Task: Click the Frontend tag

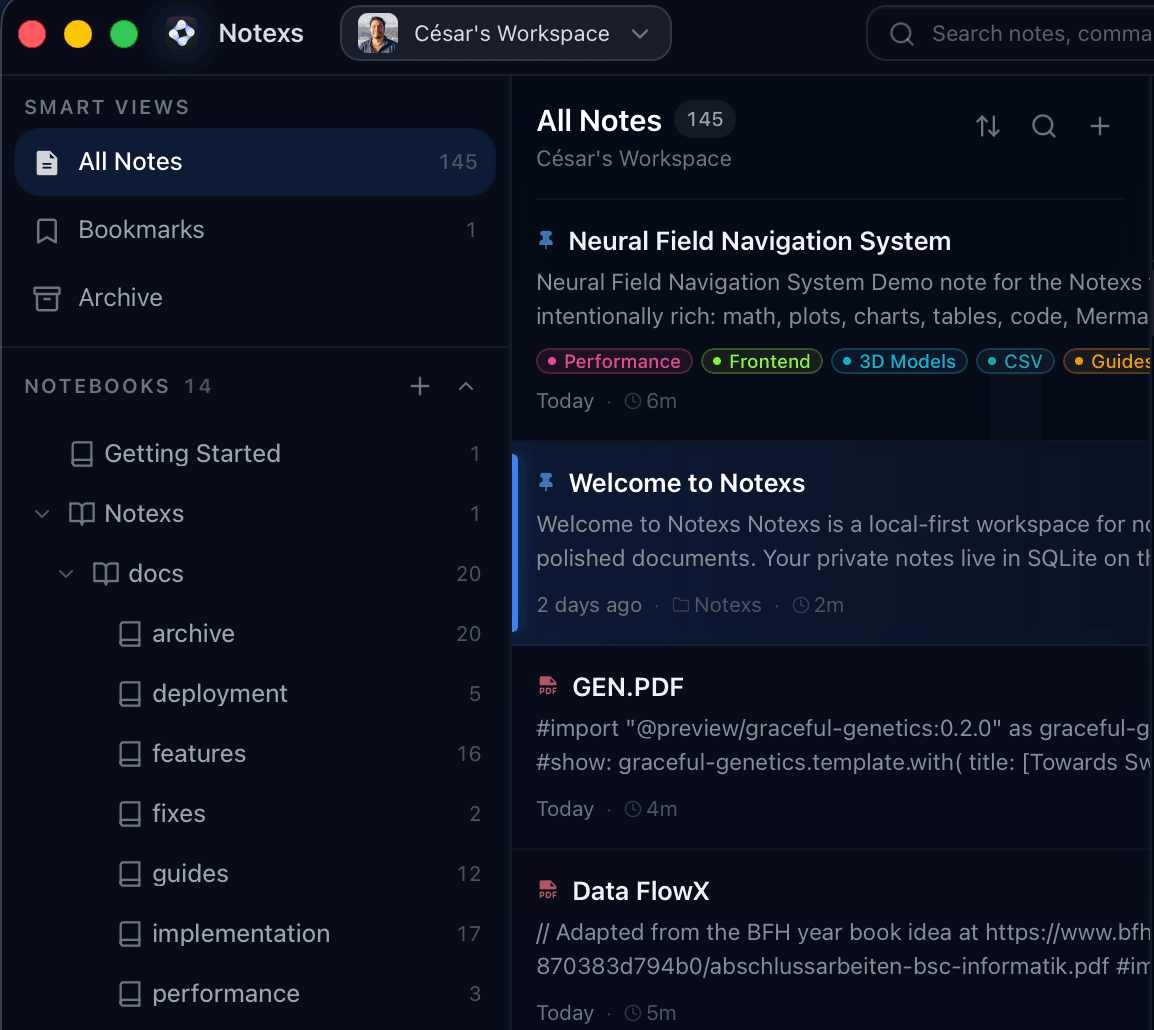Action: [x=762, y=361]
